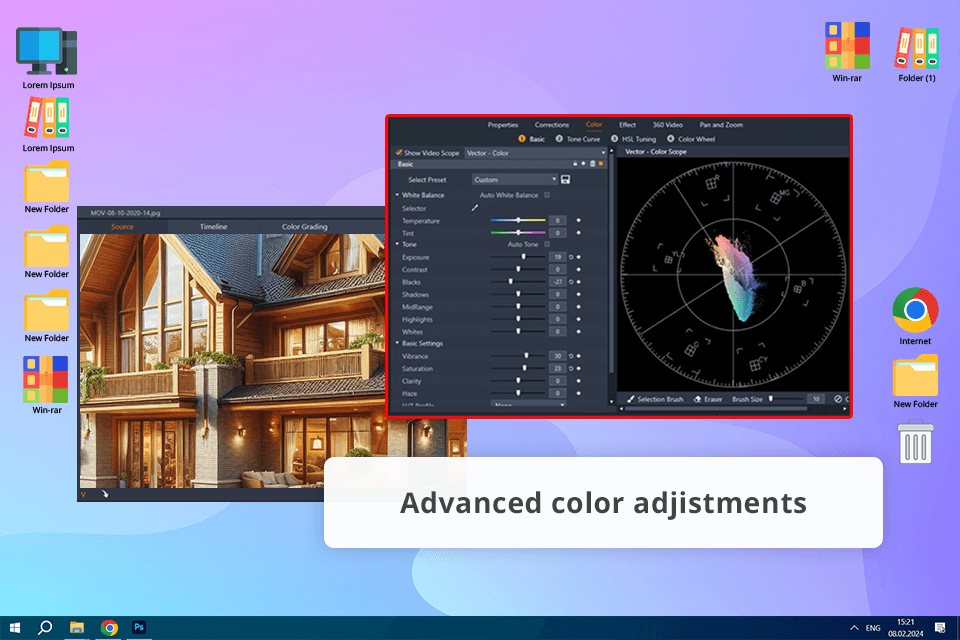Click the save preset floppy disk icon
Image resolution: width=960 pixels, height=640 pixels.
tap(566, 179)
